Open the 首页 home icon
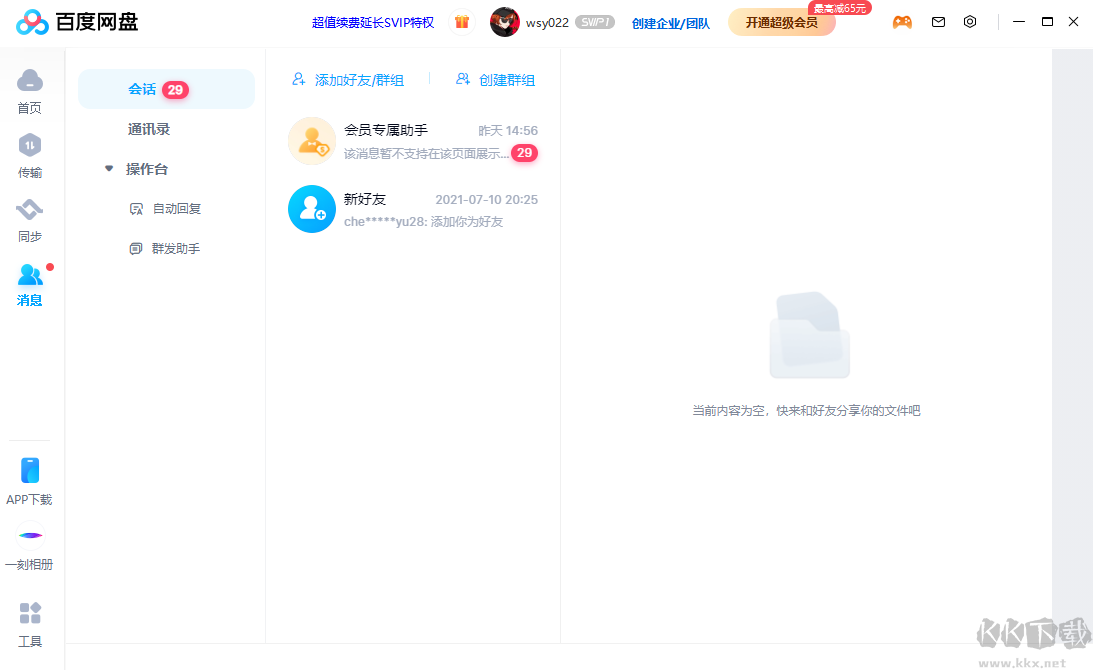The width and height of the screenshot is (1093, 670). tap(29, 80)
